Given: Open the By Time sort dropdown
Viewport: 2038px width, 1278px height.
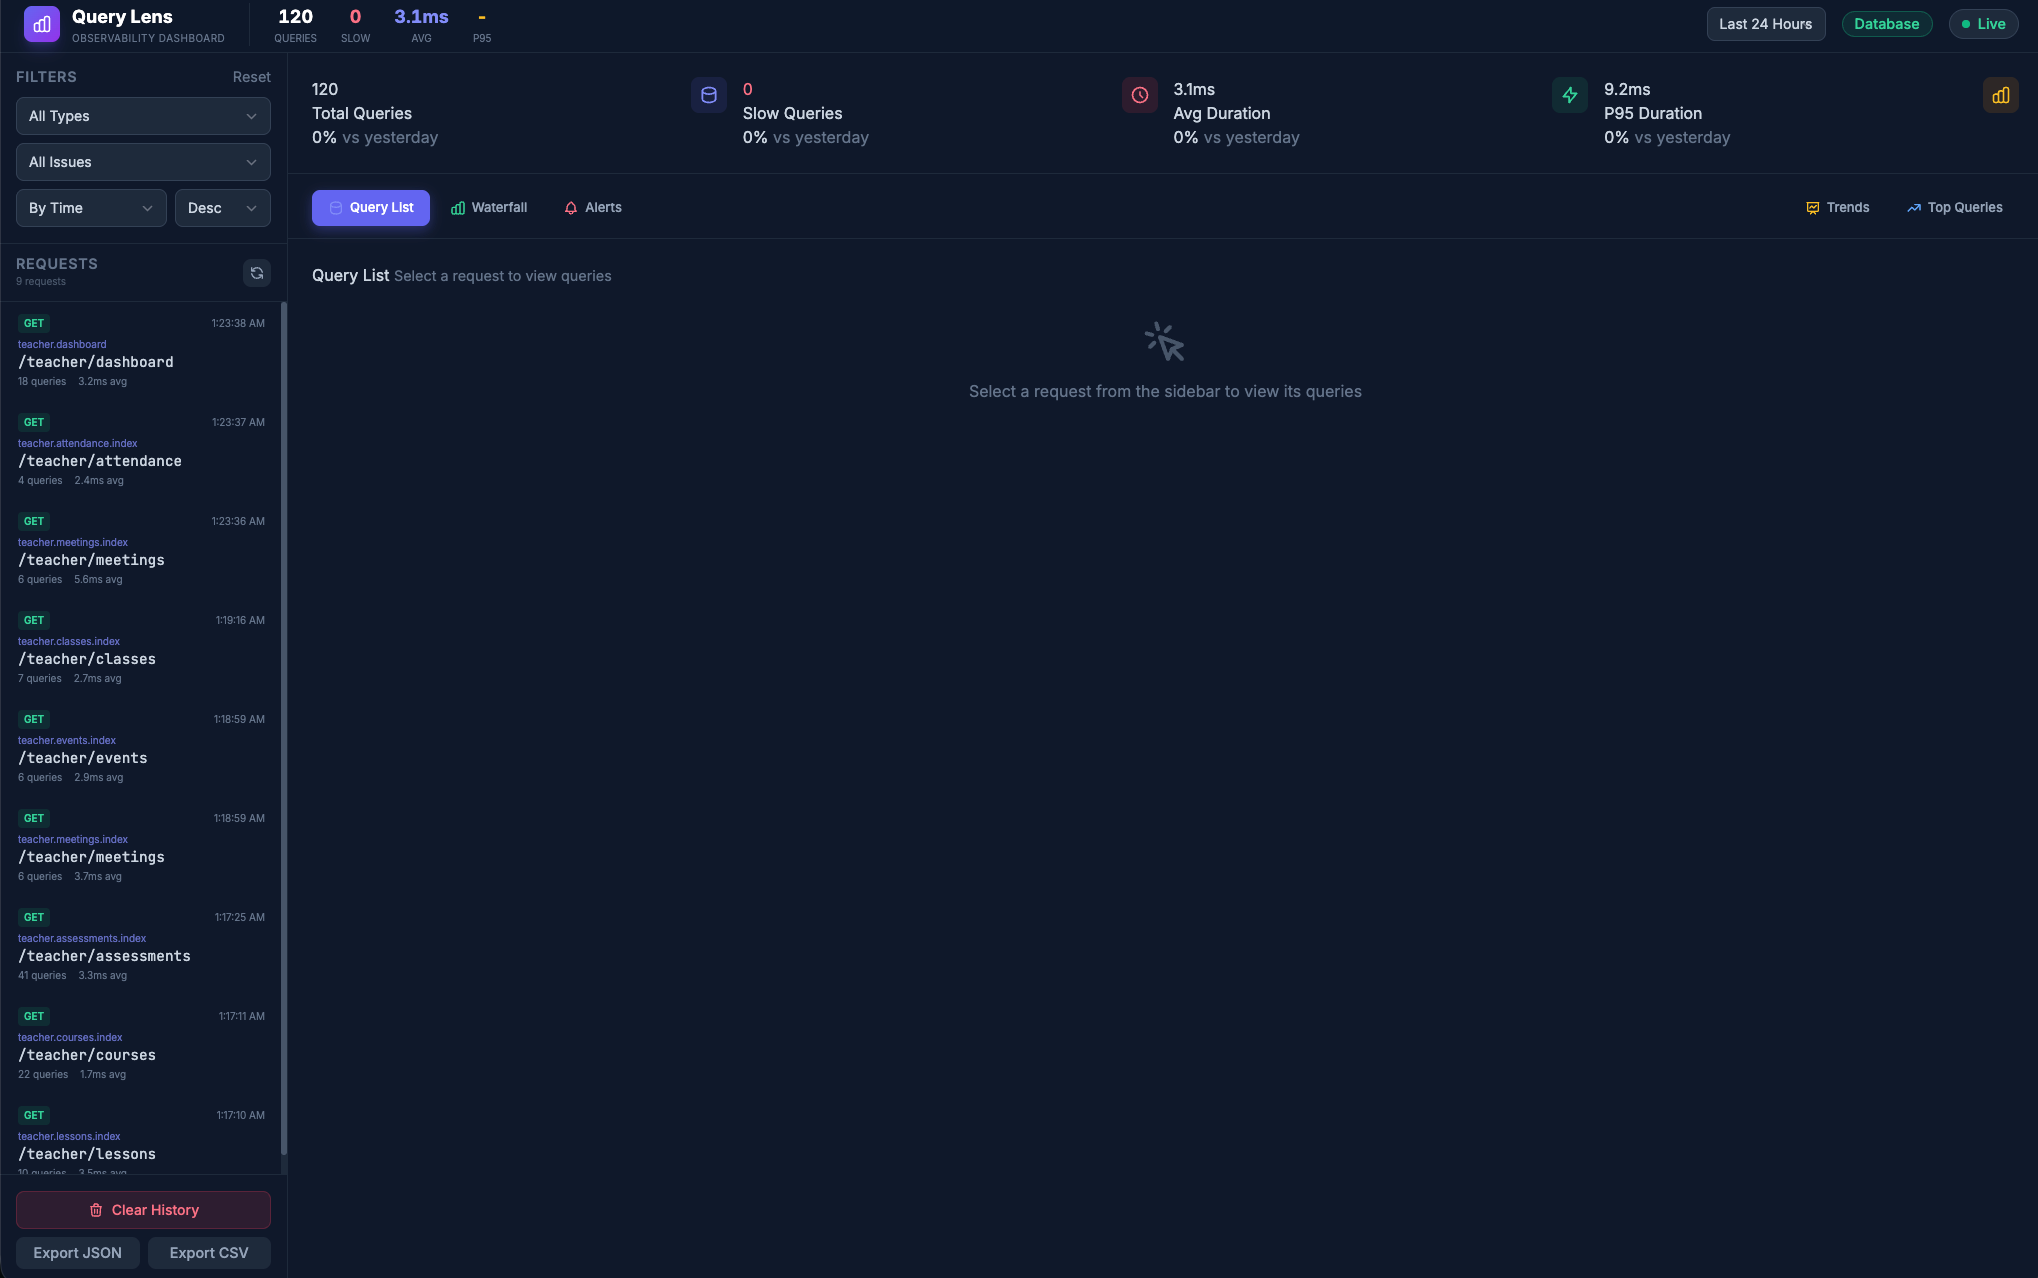Looking at the screenshot, I should coord(90,207).
